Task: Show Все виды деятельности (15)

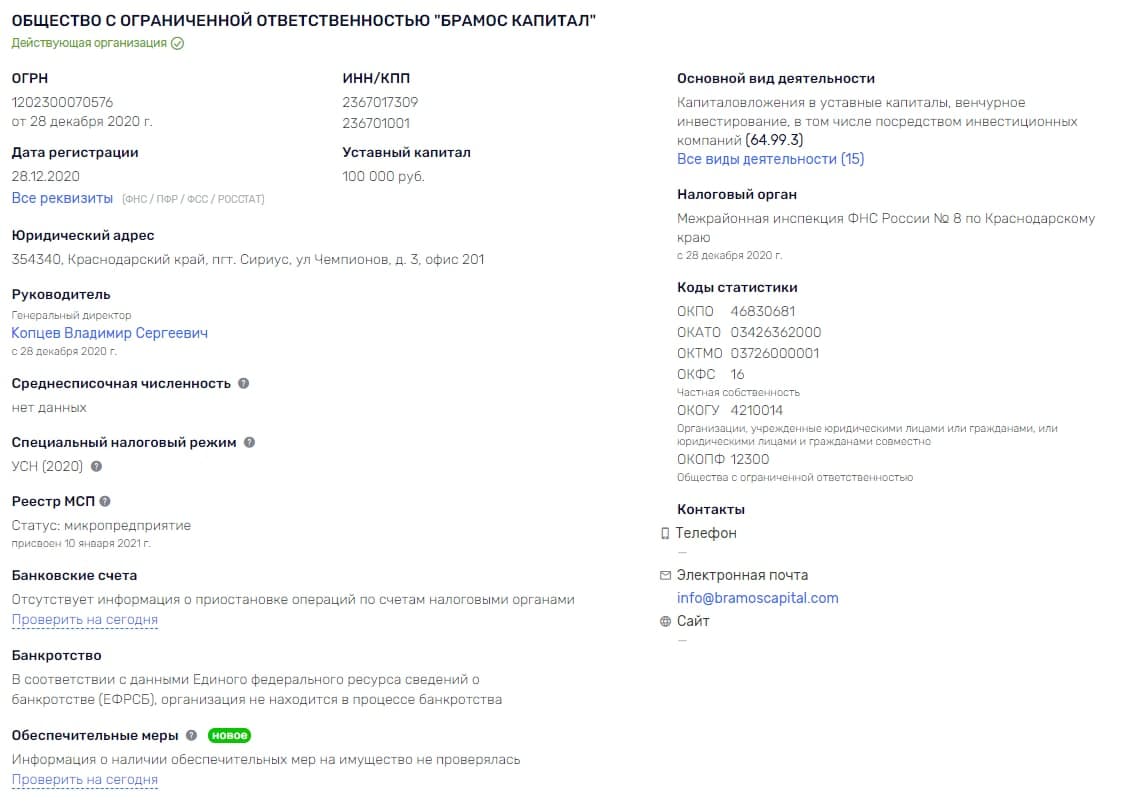Action: [770, 159]
